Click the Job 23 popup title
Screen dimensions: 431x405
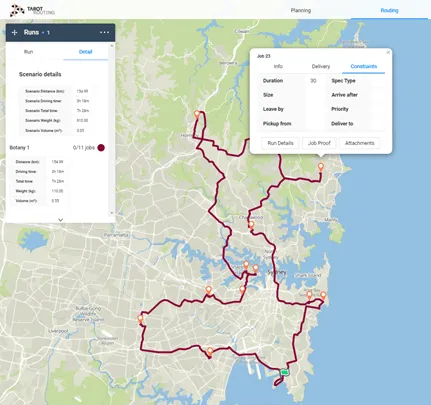coord(263,56)
